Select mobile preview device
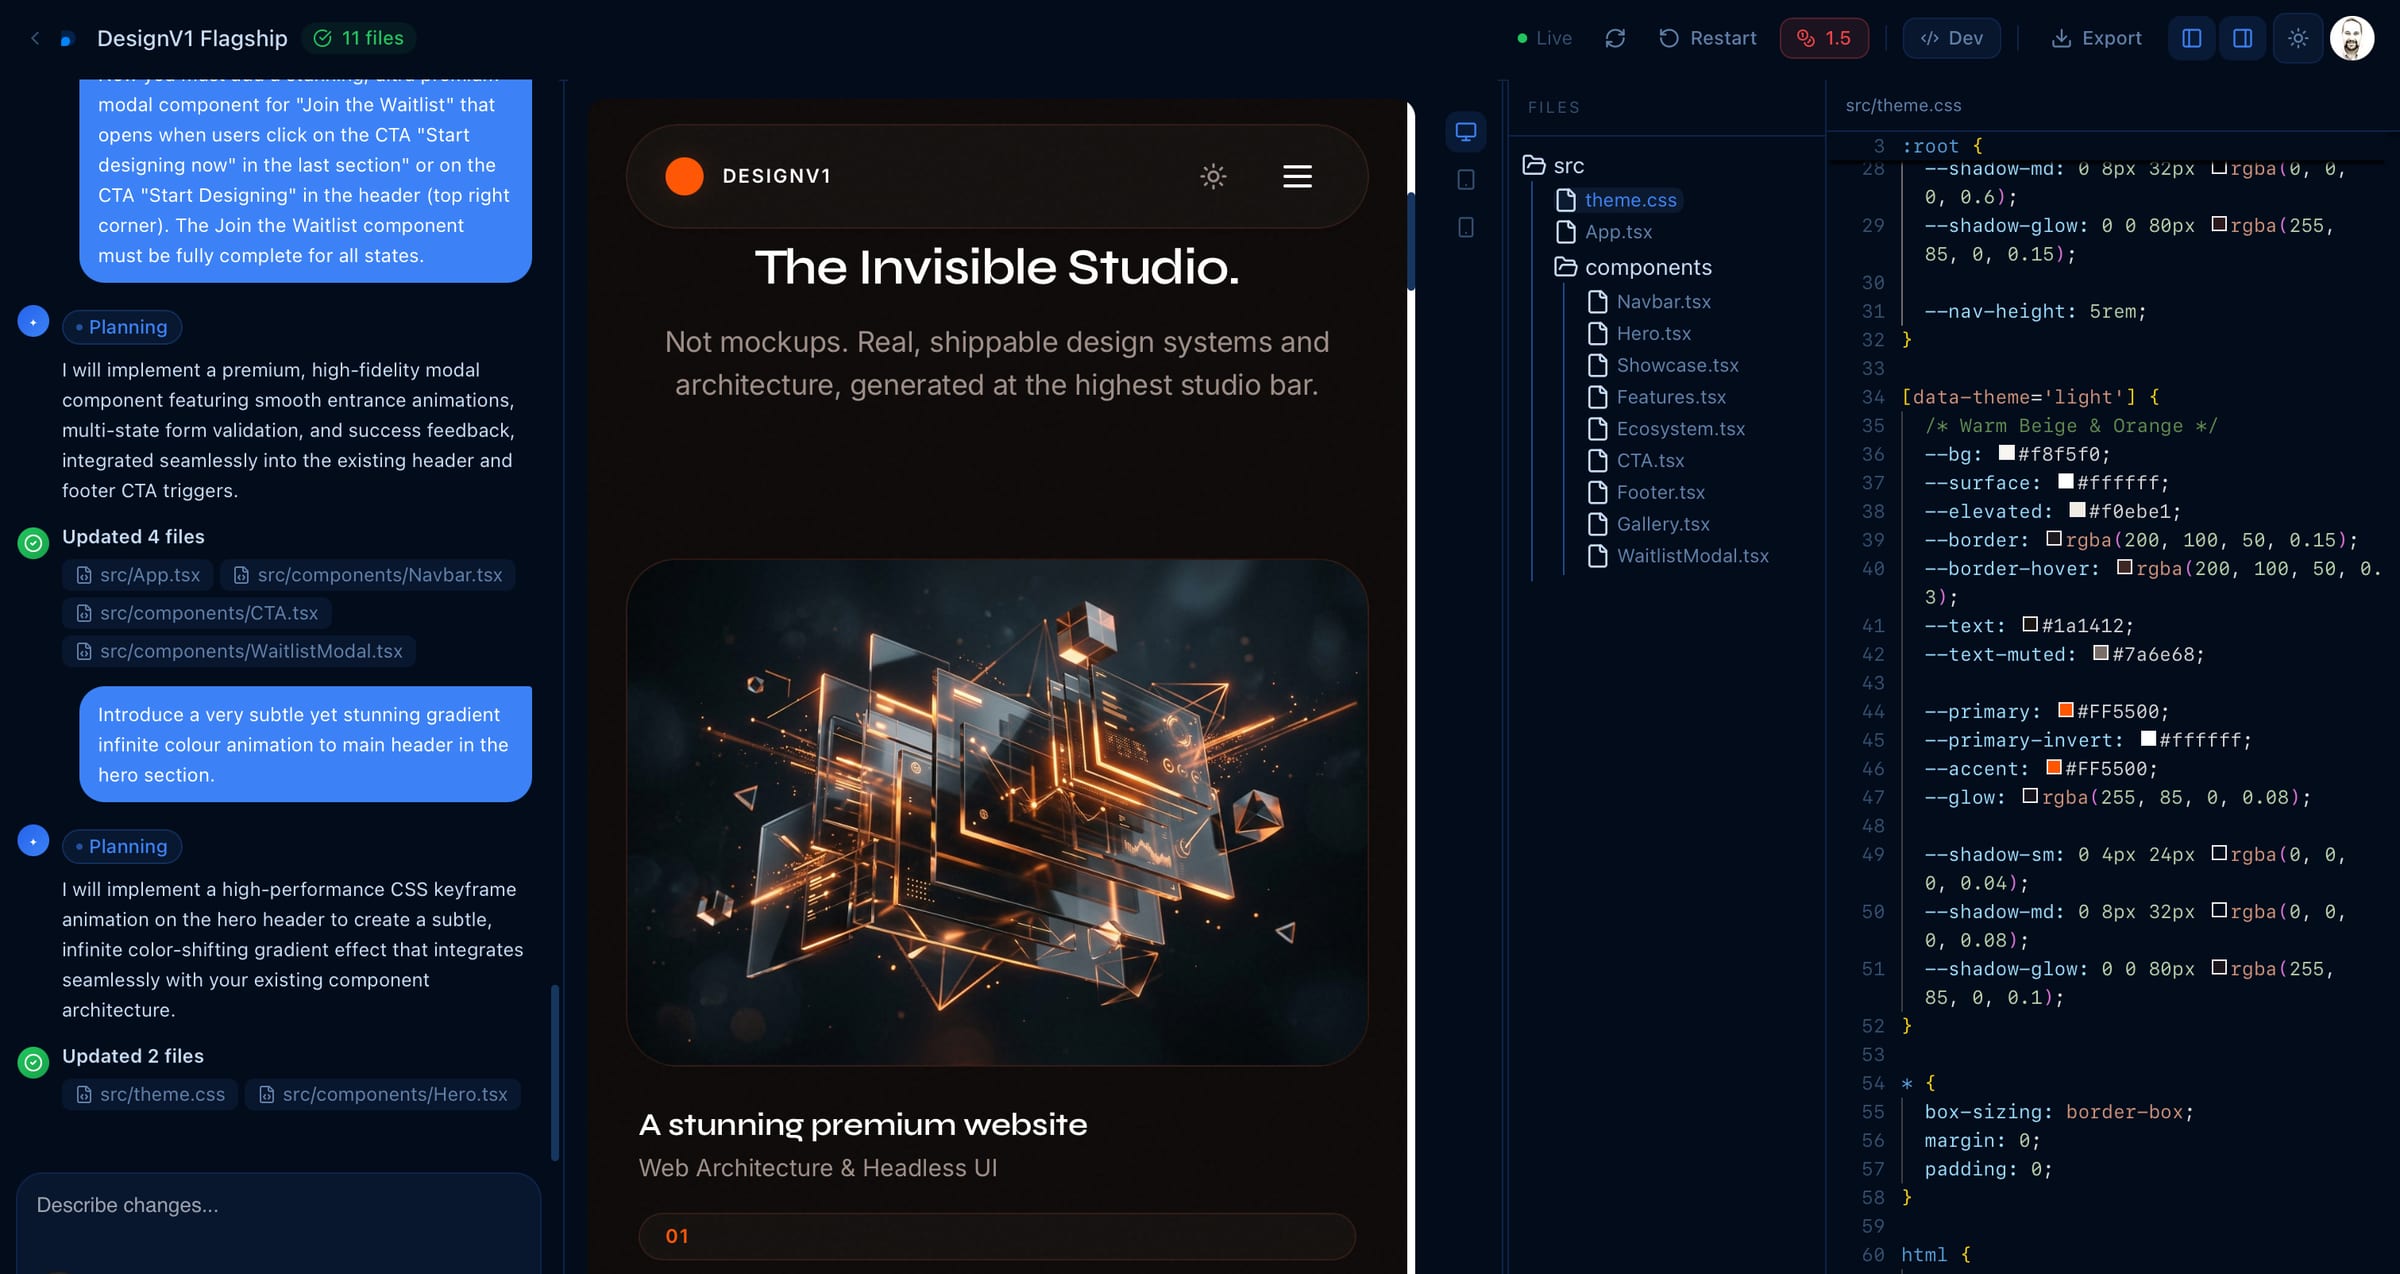 tap(1466, 228)
